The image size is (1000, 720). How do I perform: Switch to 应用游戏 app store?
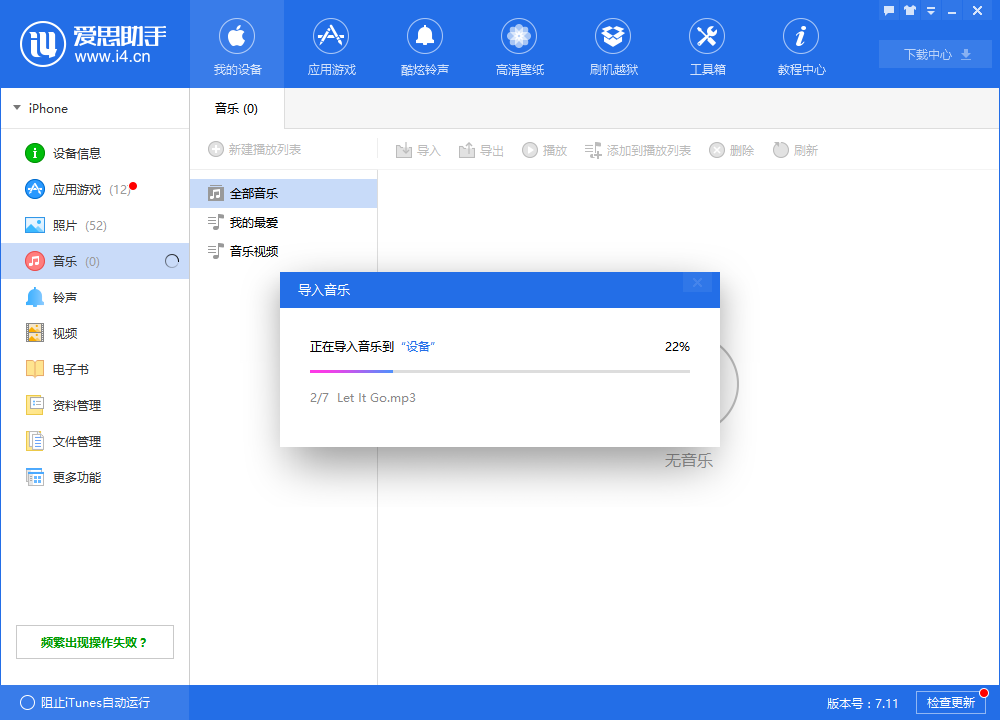click(x=331, y=45)
